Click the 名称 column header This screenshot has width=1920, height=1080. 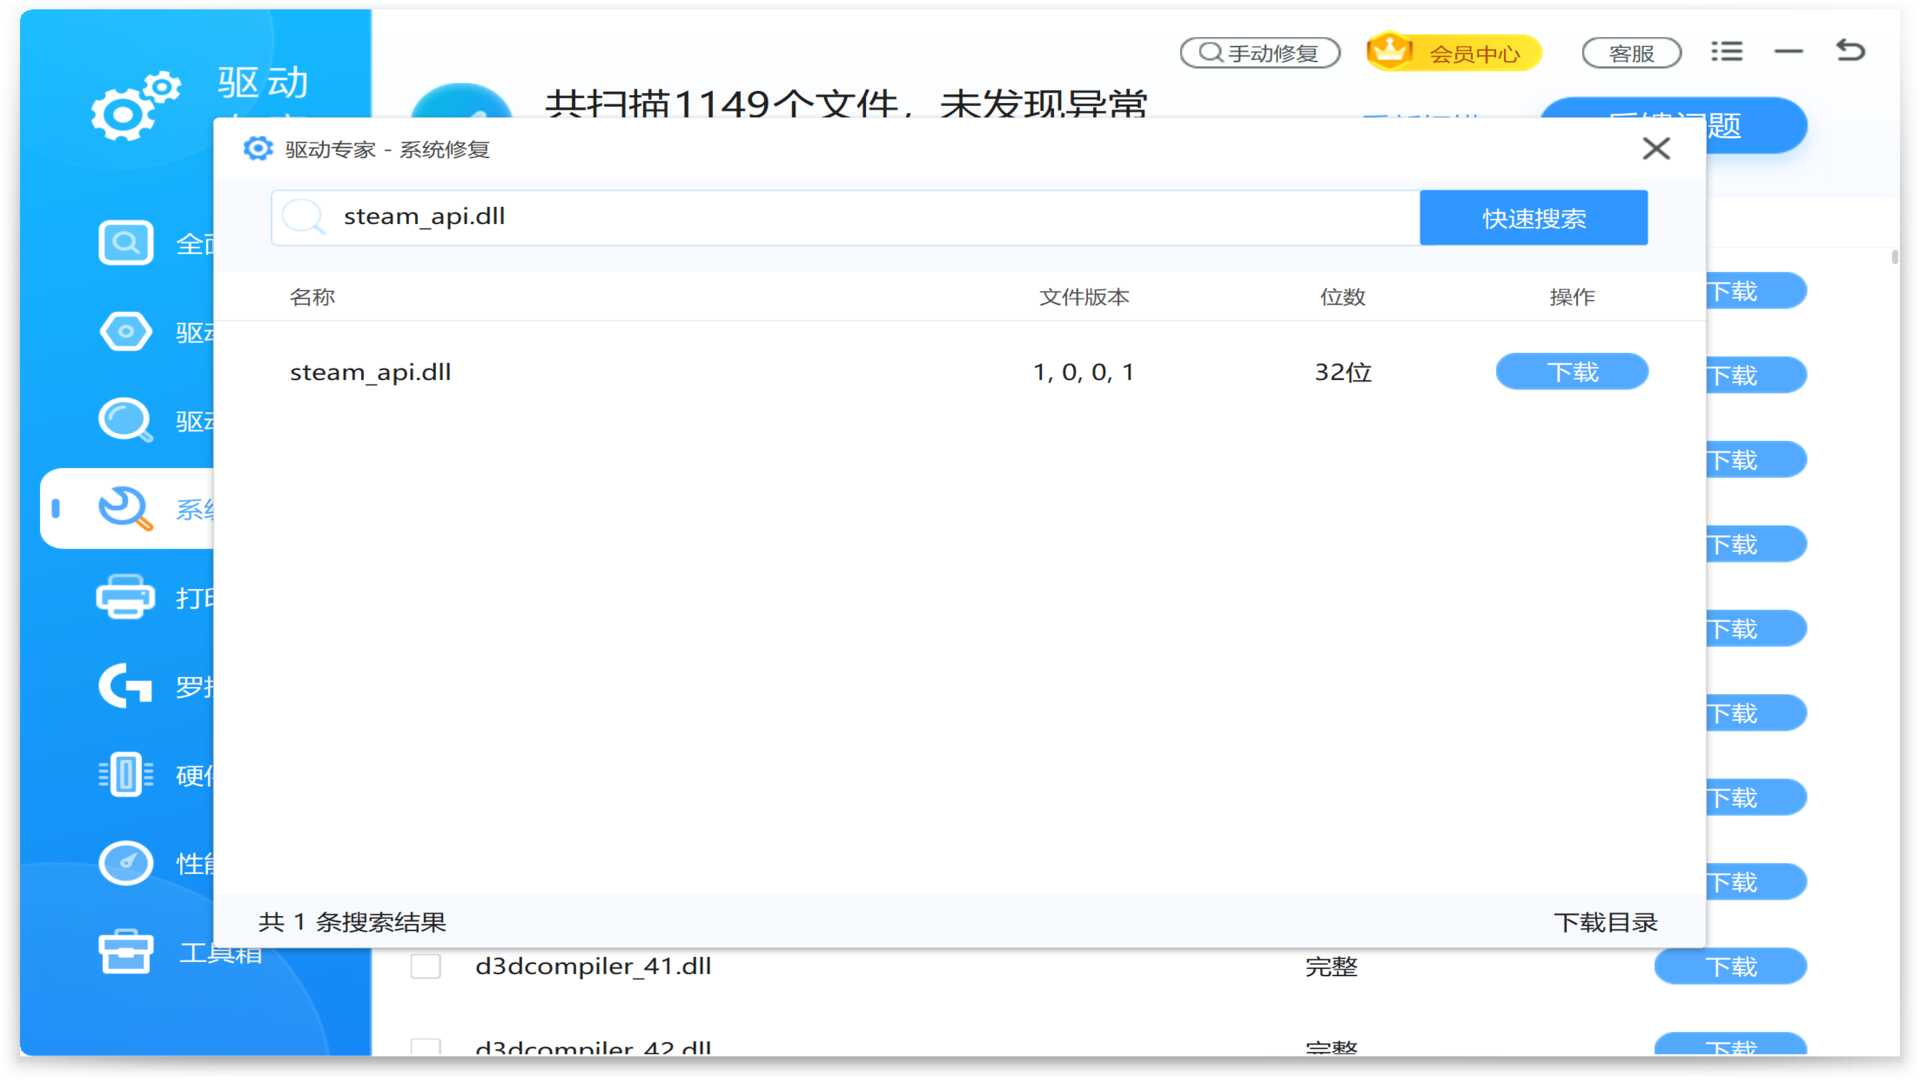pyautogui.click(x=312, y=297)
